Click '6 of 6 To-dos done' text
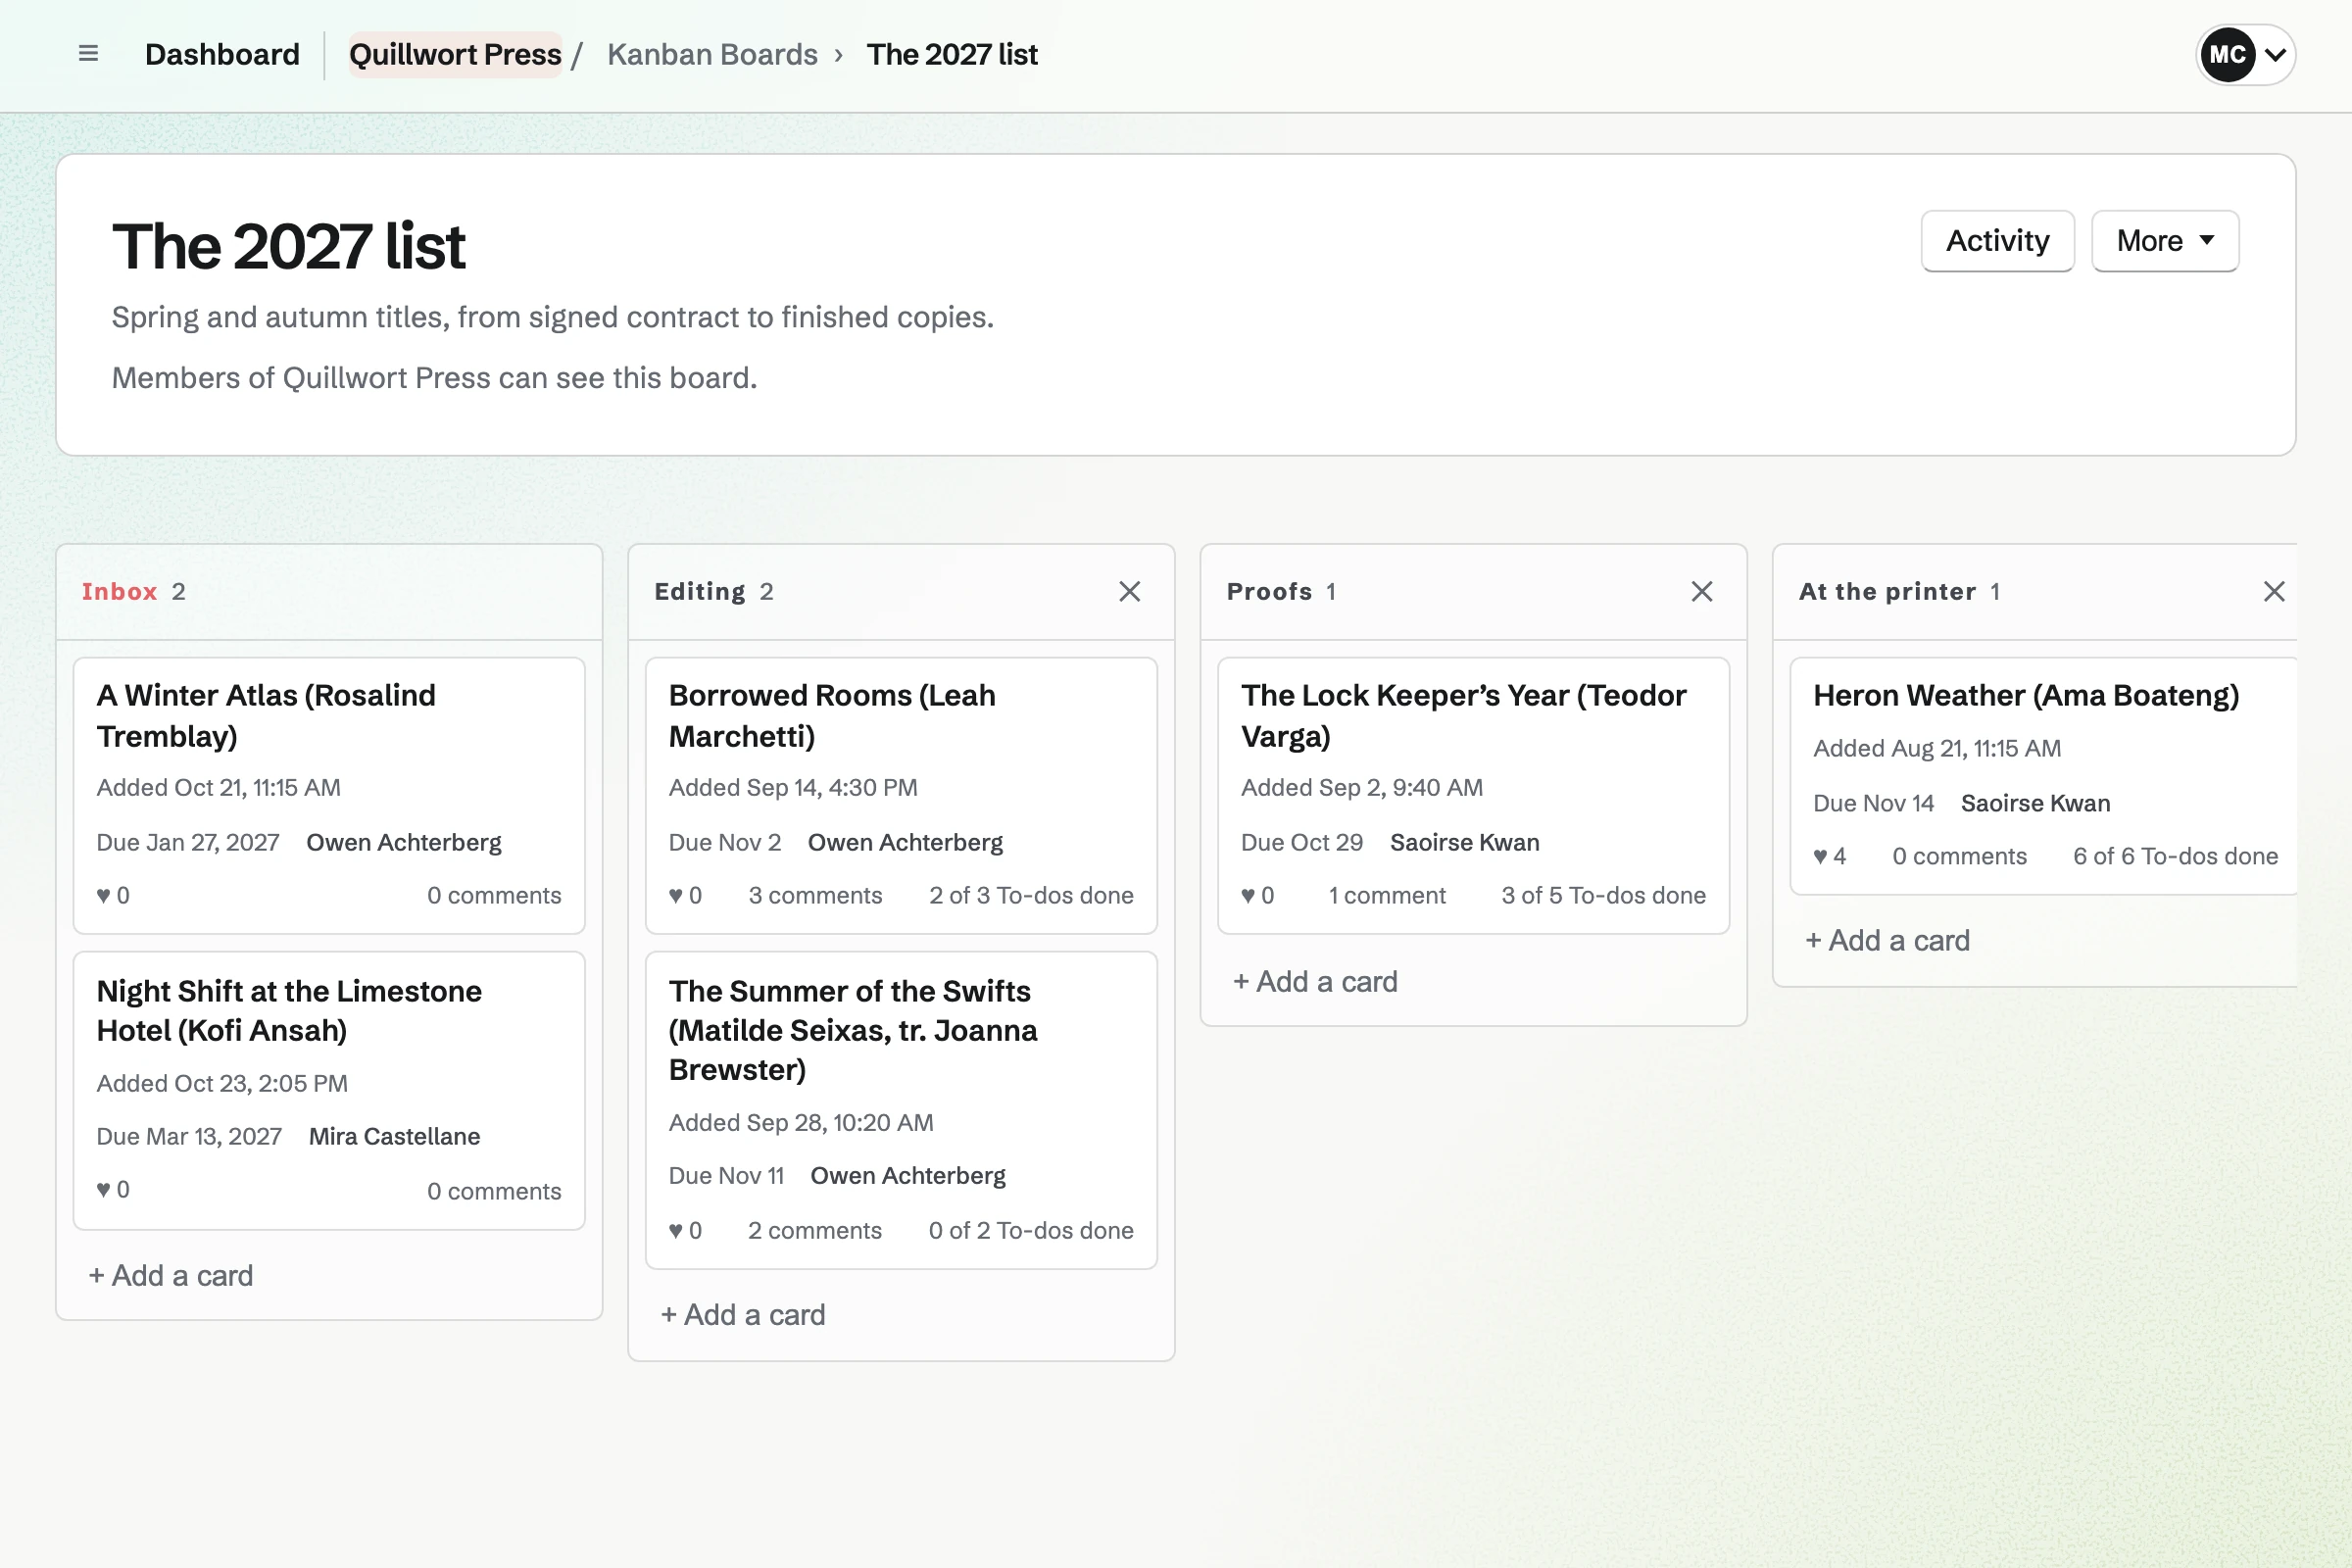This screenshot has height=1568, width=2352. (2175, 856)
